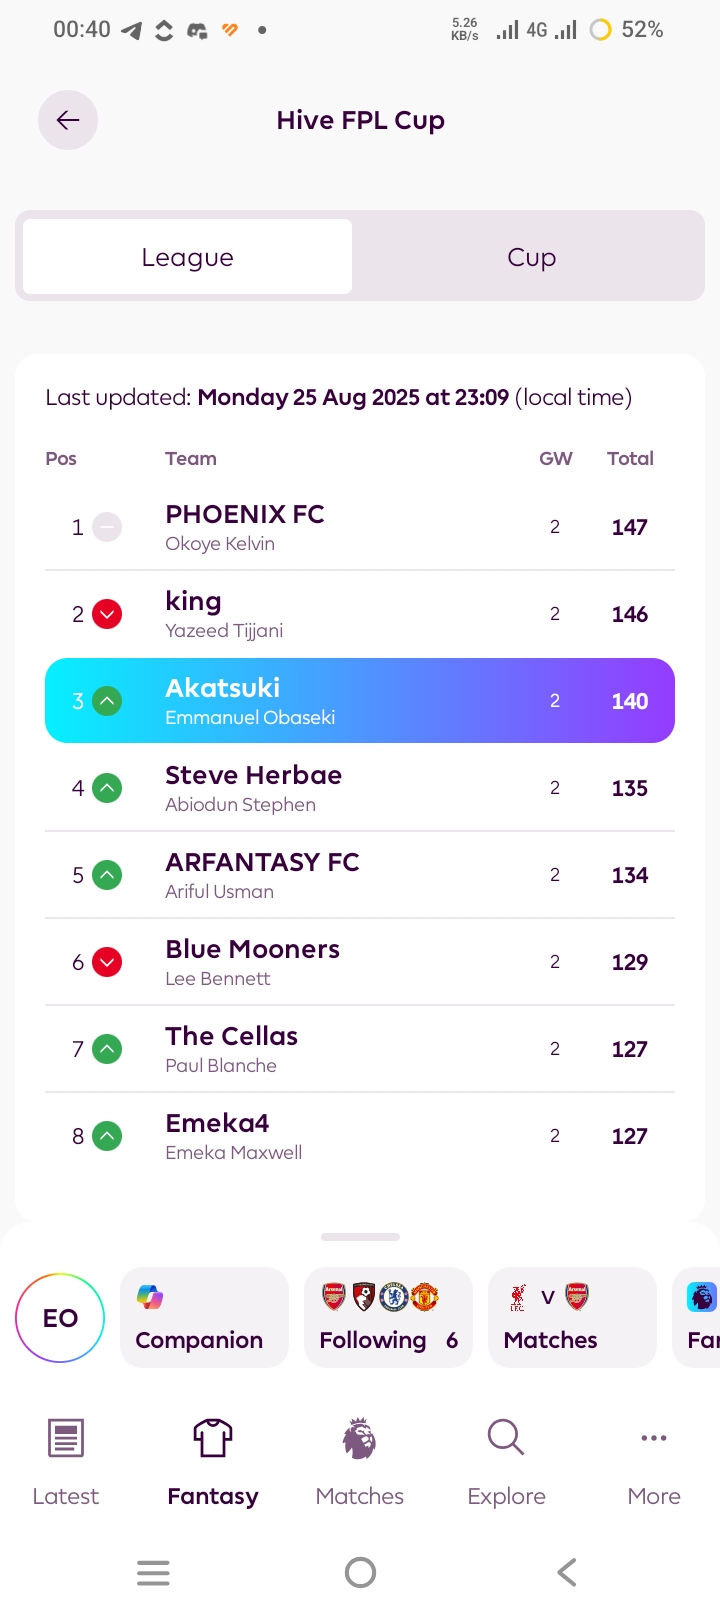
Task: Select the Fantasy shirt icon
Action: pyautogui.click(x=213, y=1438)
